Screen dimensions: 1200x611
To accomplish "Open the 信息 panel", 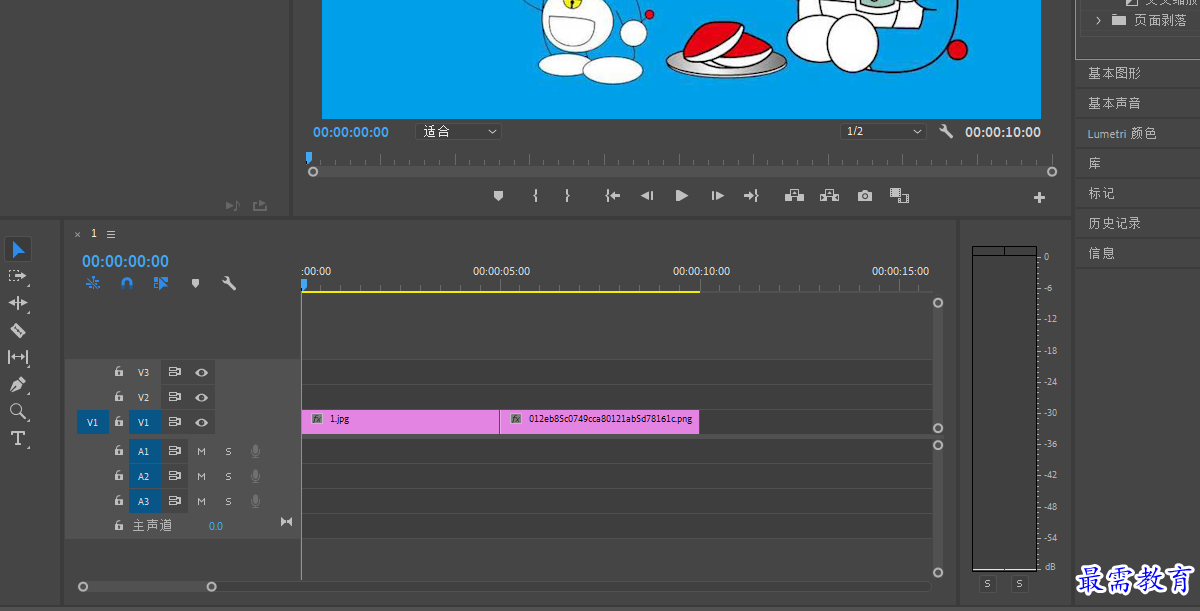I will pos(1101,253).
